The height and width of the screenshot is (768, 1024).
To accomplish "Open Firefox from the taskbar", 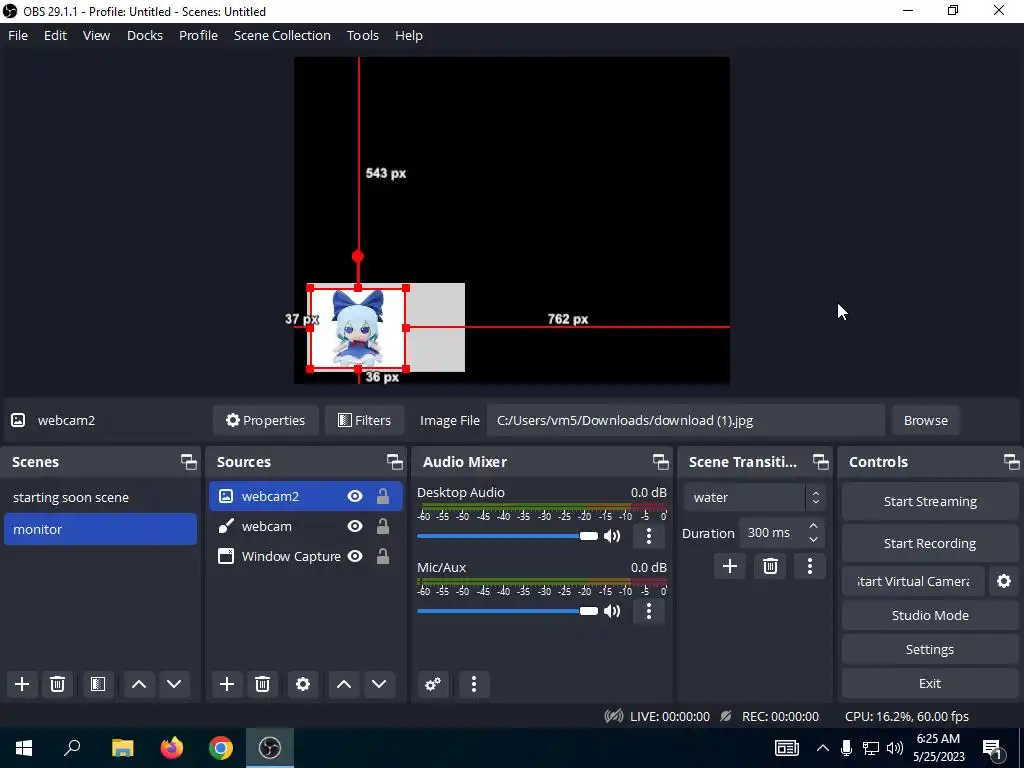I will [172, 748].
